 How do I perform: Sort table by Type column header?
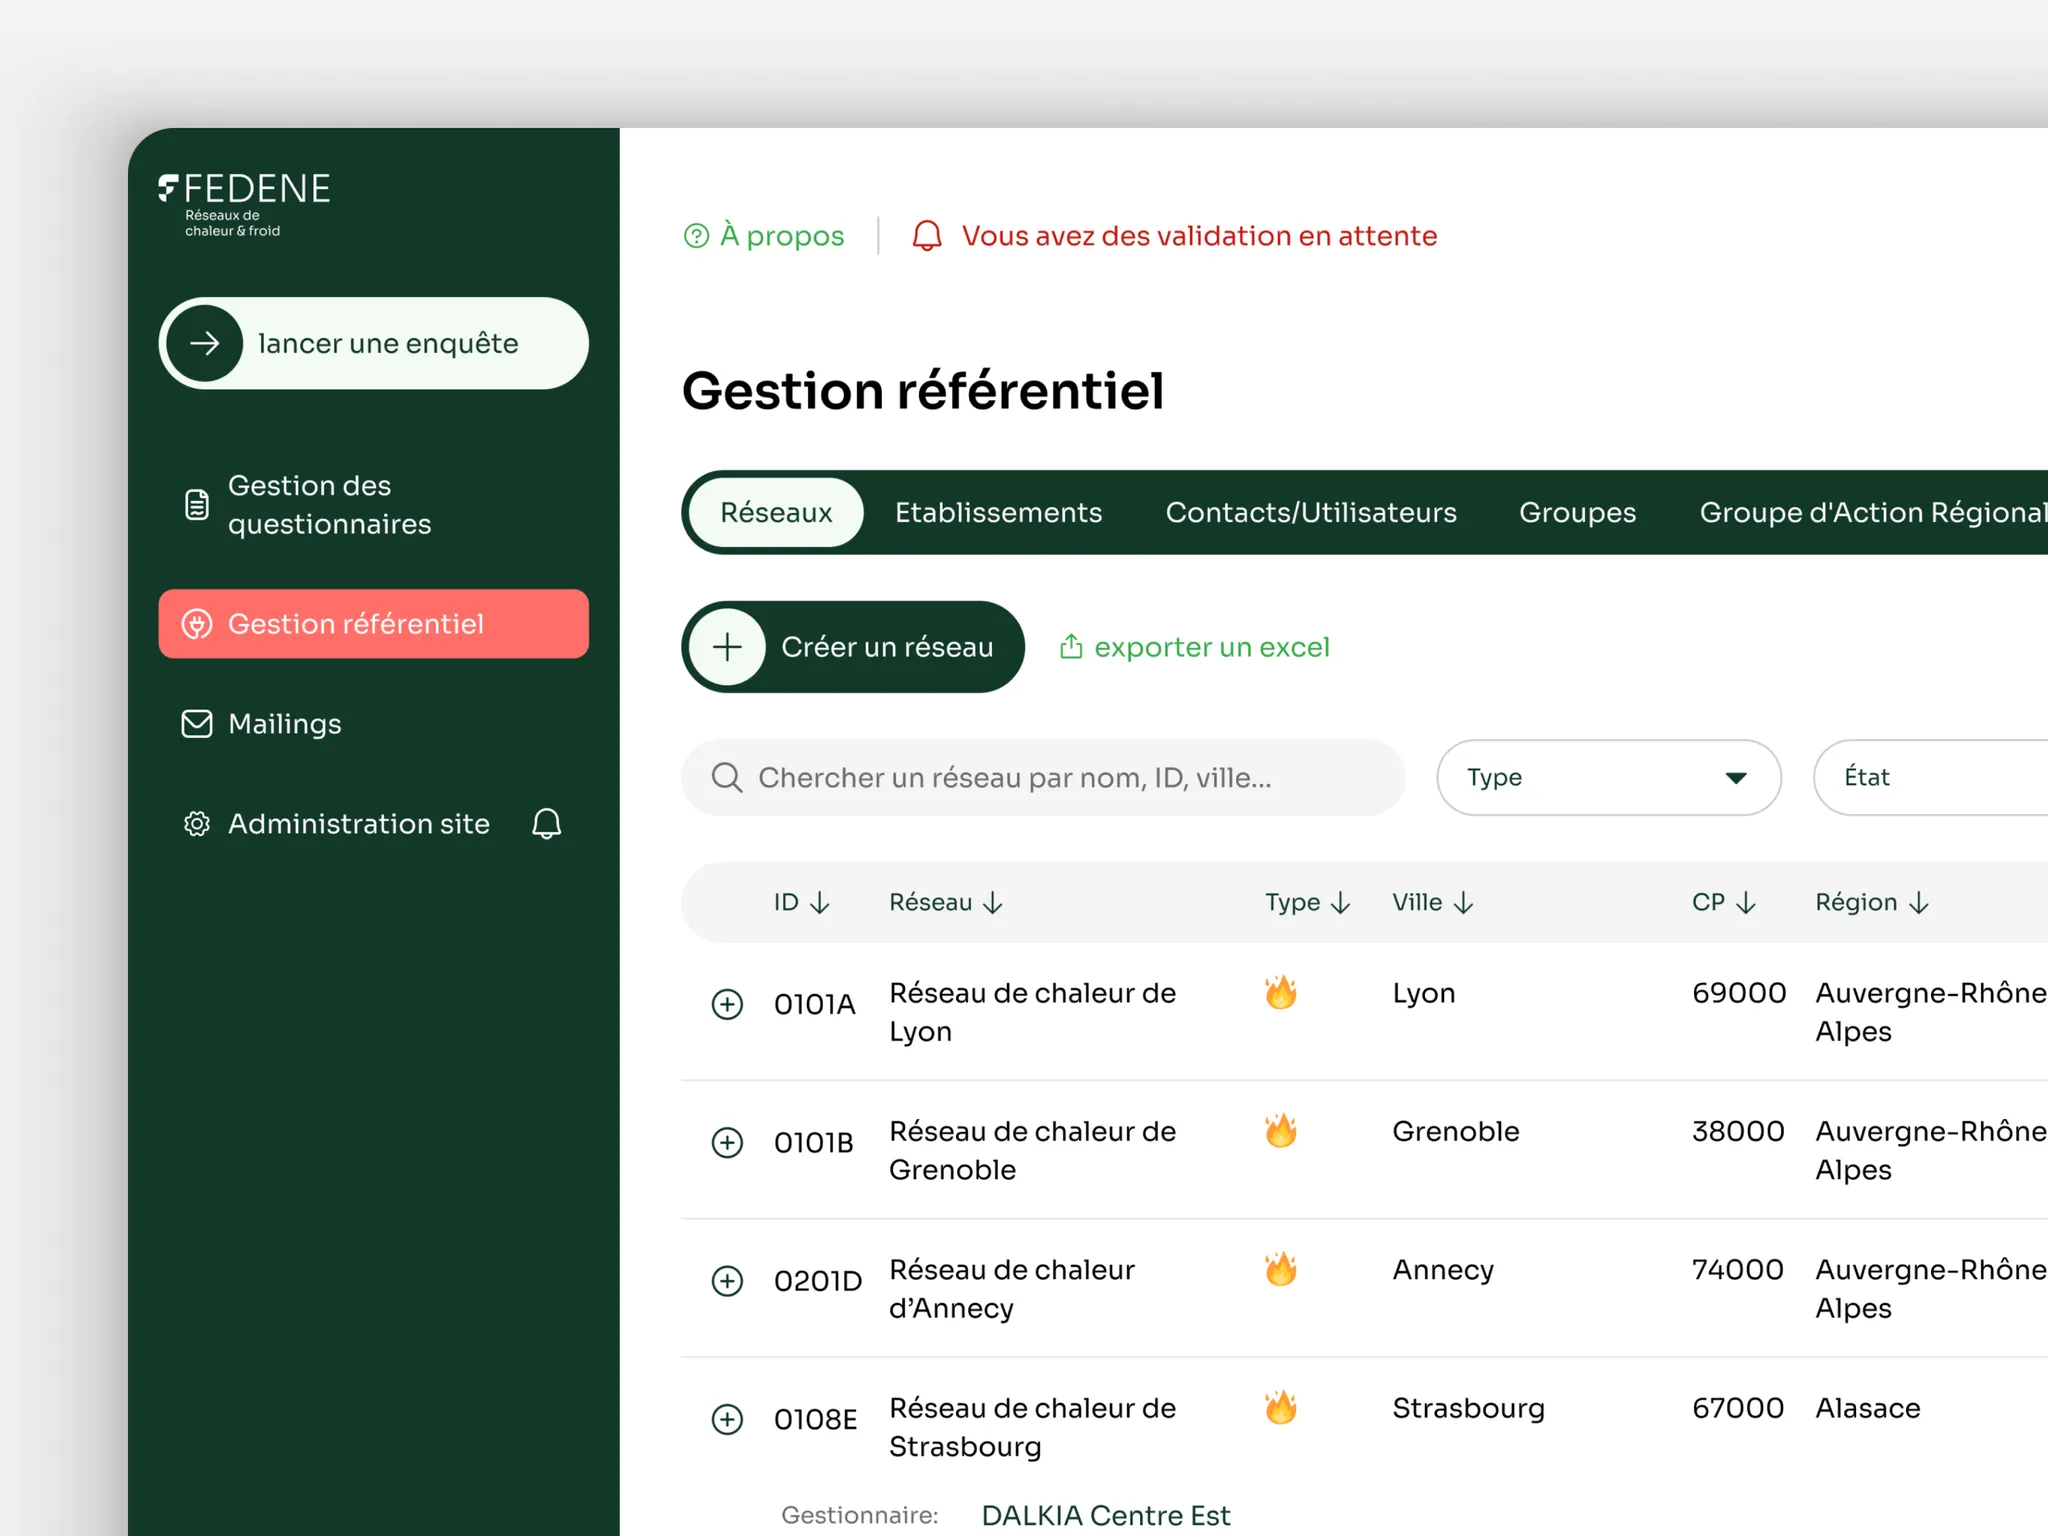pos(1308,902)
